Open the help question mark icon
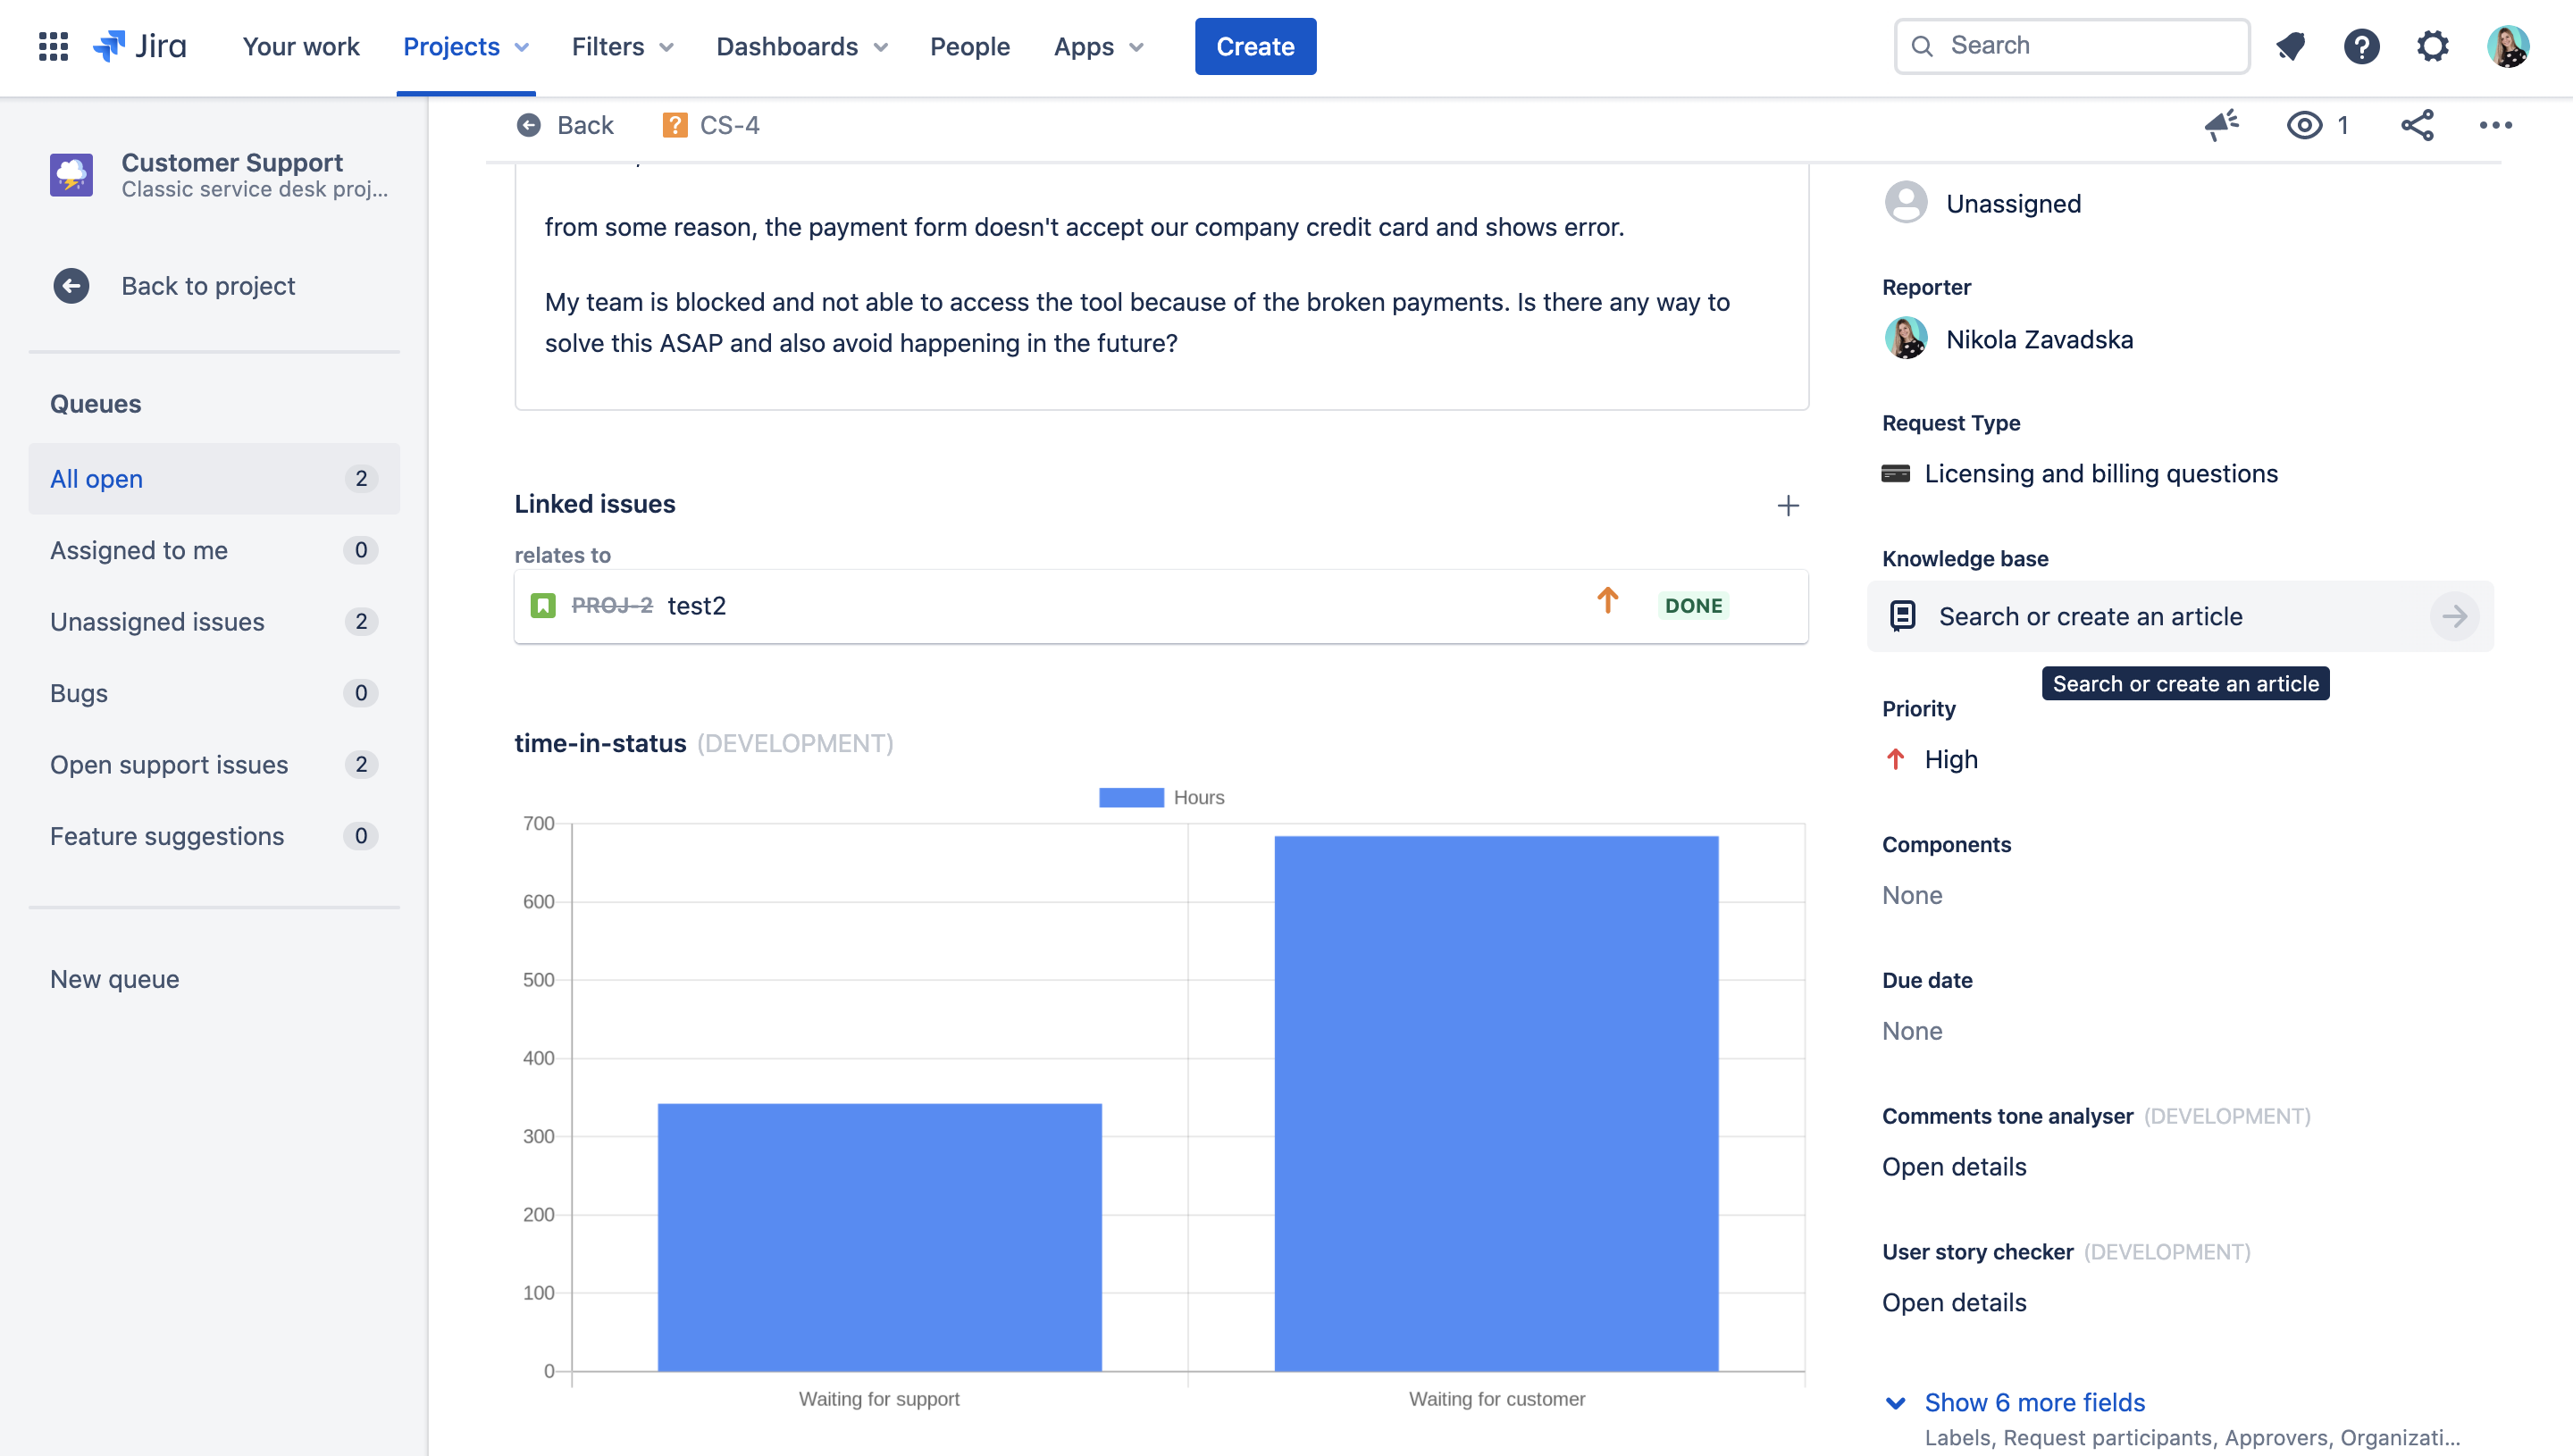 pos(2361,46)
